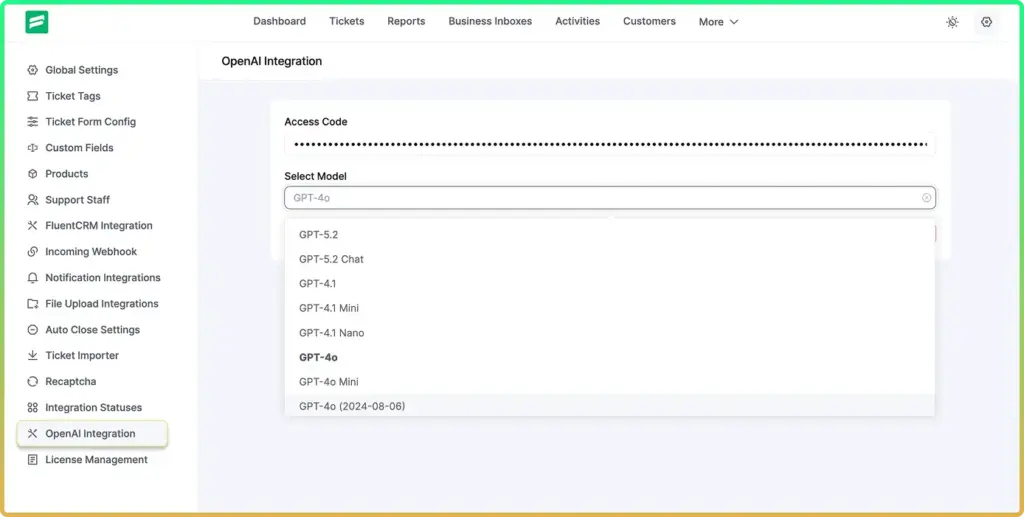Choose GPT-4o (2024-08-06) option
1024x517 pixels.
[x=610, y=406]
